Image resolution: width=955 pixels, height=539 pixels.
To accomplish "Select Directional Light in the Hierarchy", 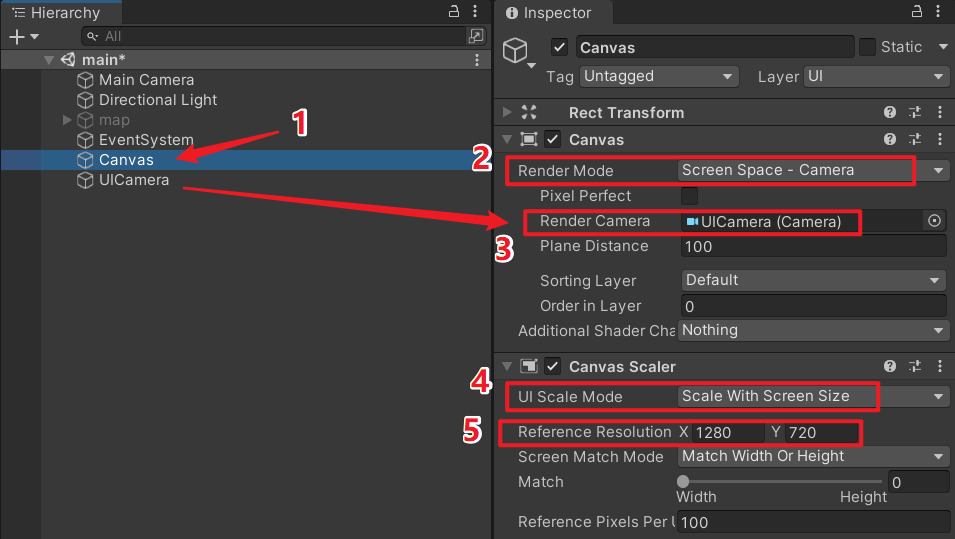I will (158, 100).
